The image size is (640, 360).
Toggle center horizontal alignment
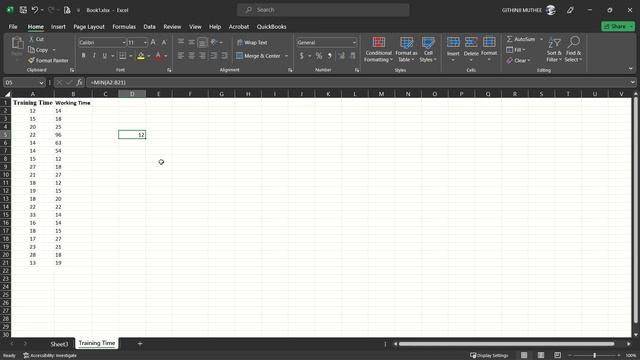click(x=191, y=56)
